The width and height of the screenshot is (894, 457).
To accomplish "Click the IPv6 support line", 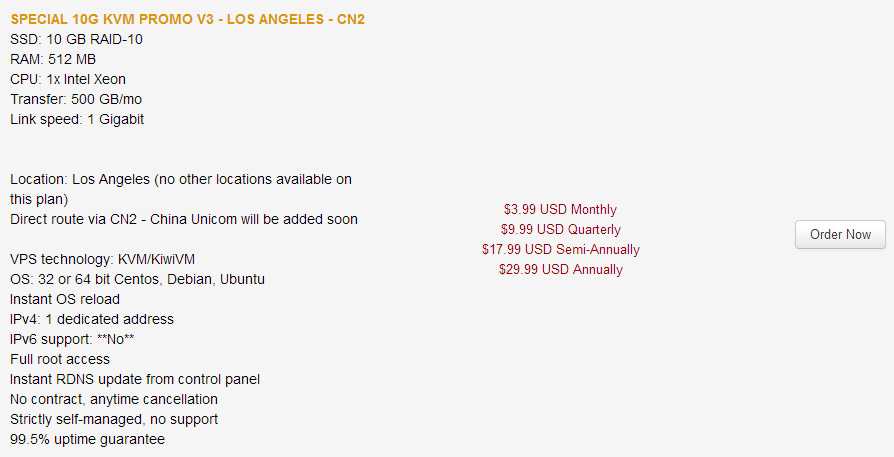I will [72, 339].
